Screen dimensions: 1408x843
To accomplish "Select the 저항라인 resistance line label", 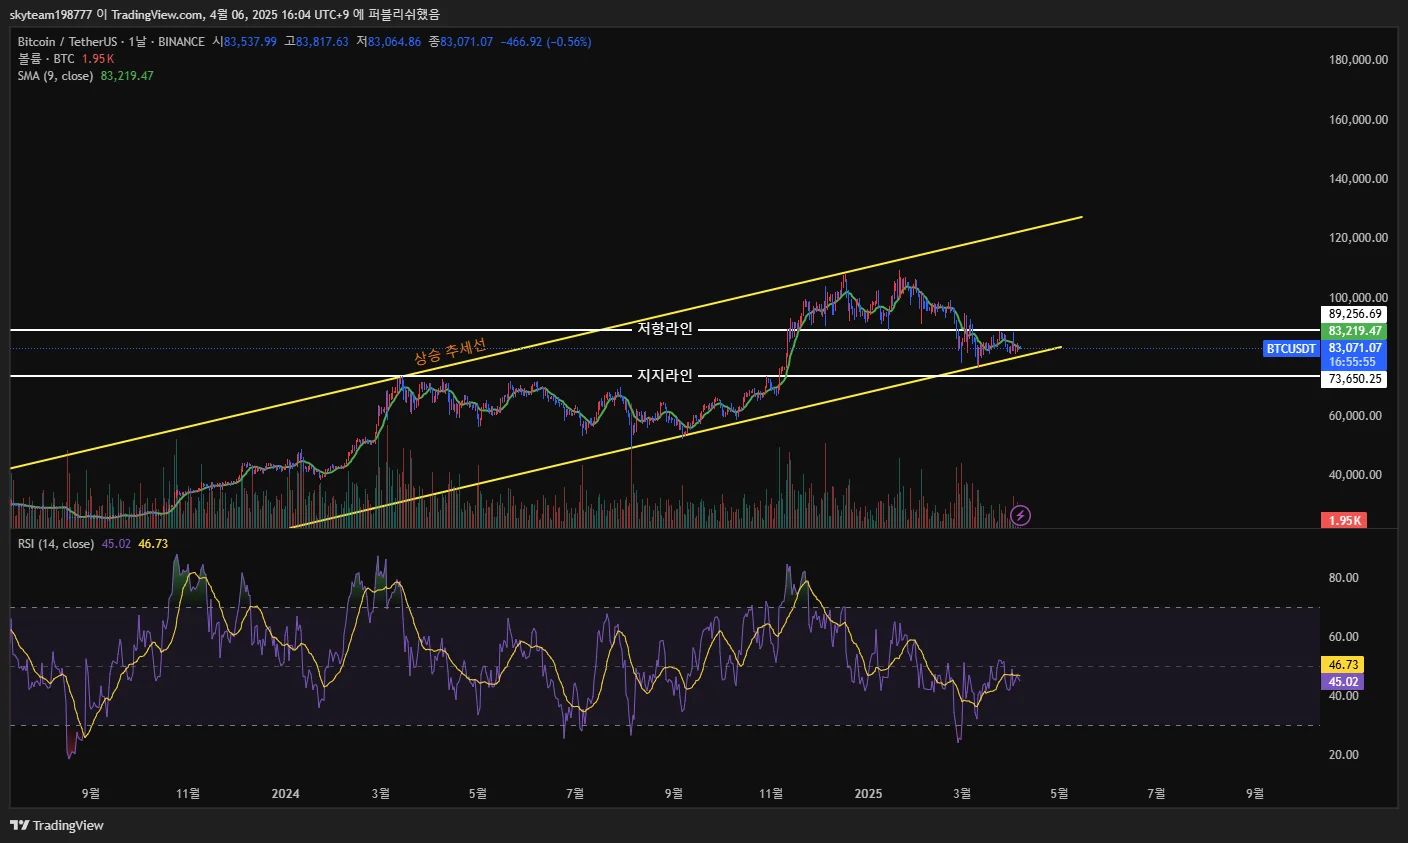I will [665, 329].
